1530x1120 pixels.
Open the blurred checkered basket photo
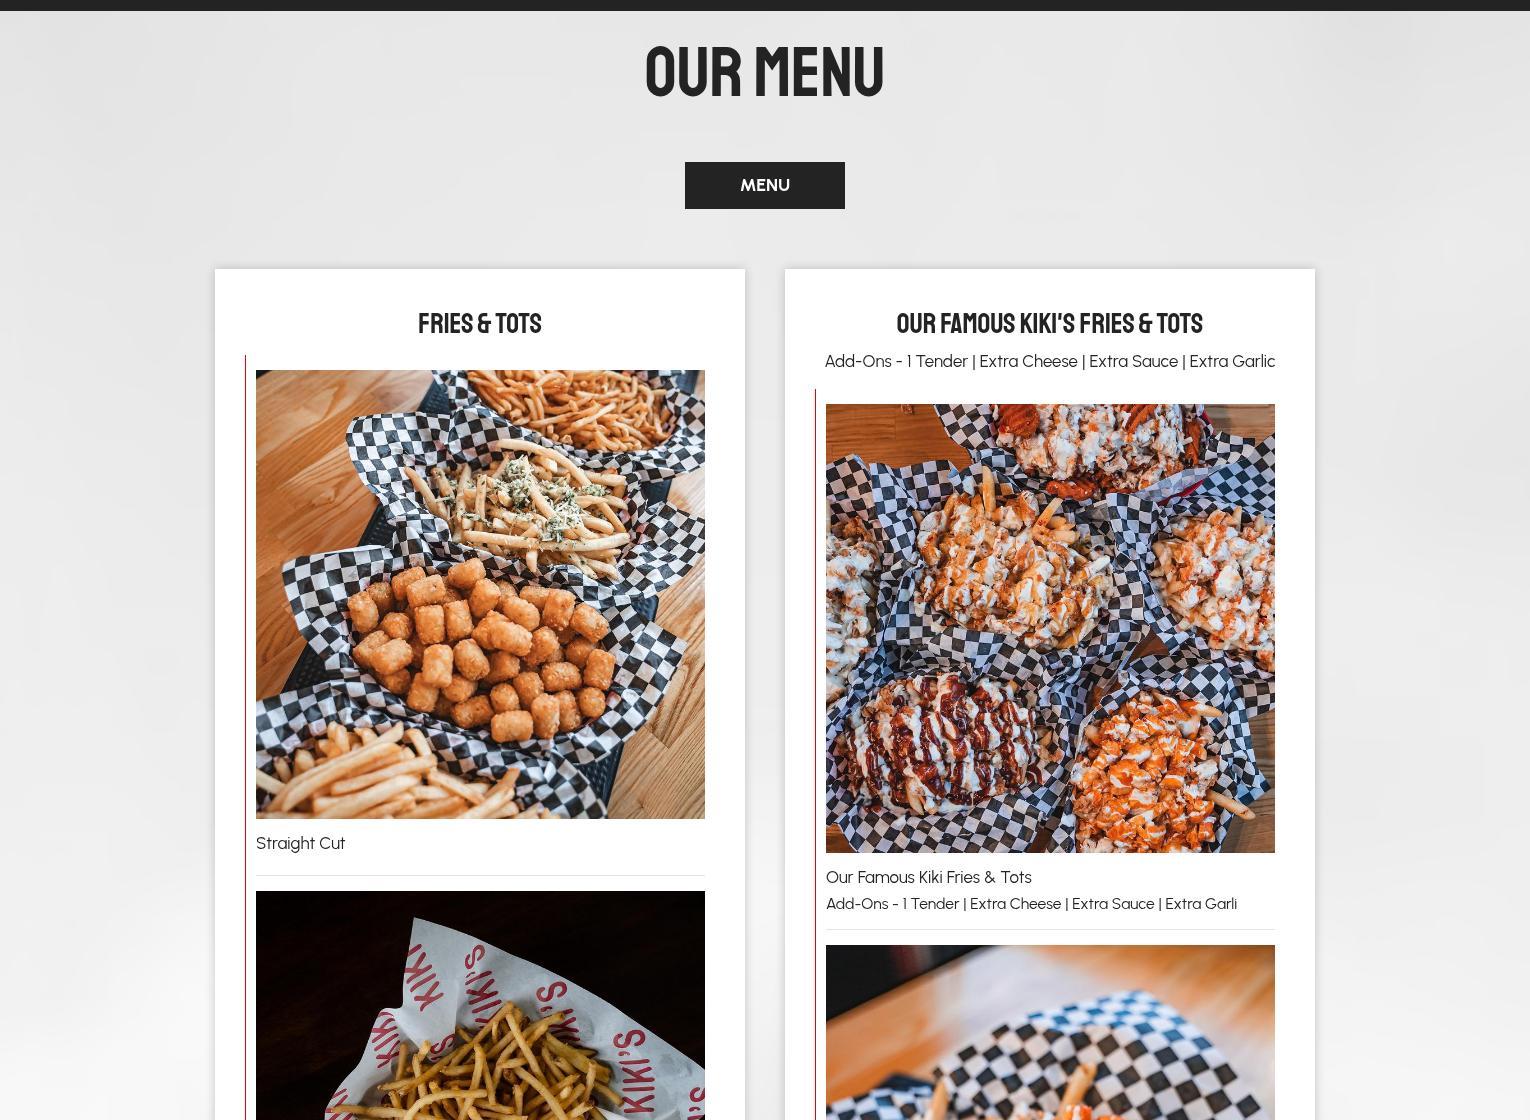pyautogui.click(x=1050, y=1032)
